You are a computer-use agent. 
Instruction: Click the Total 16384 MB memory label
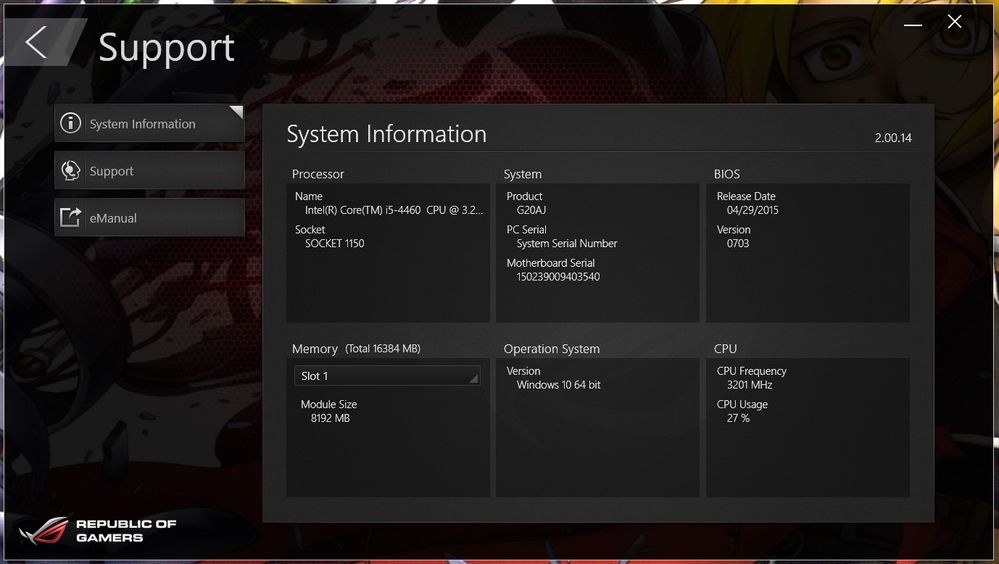point(383,349)
